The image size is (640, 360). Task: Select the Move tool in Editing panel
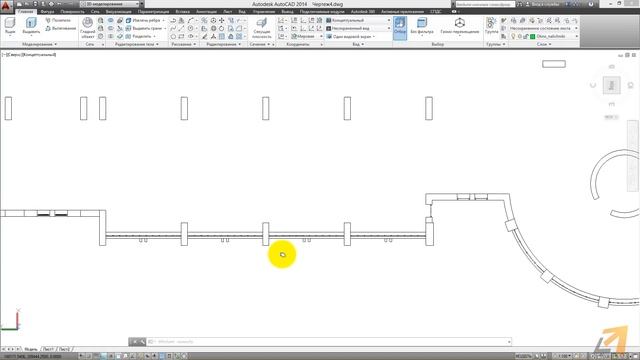point(222,20)
